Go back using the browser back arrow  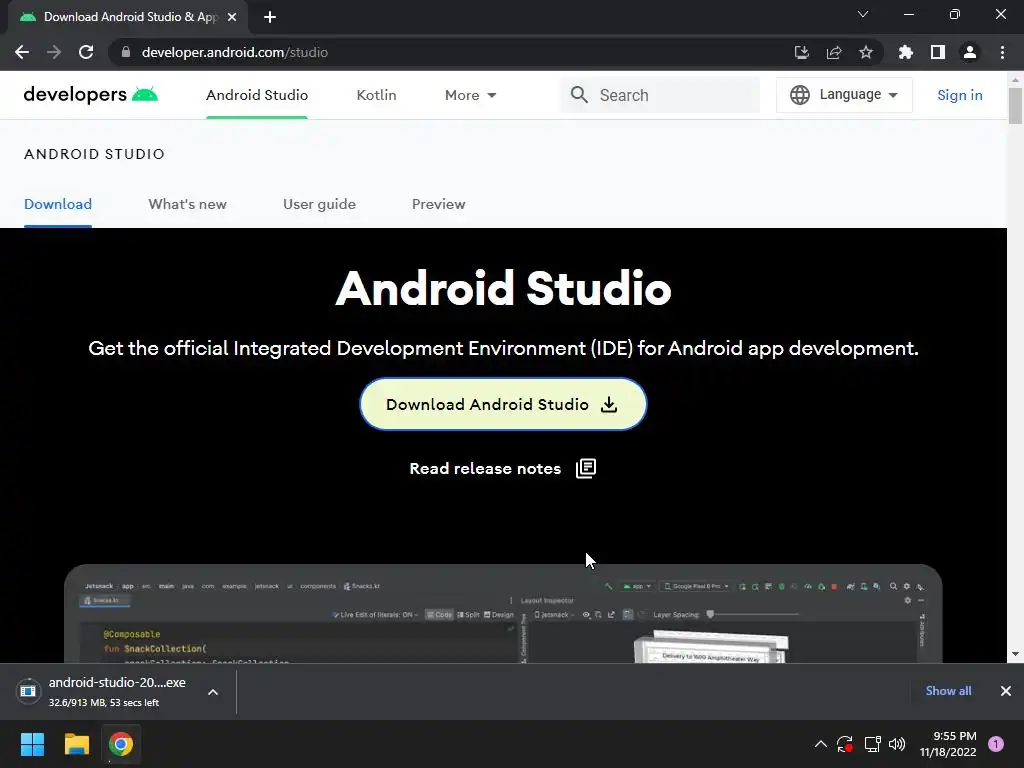(x=22, y=52)
